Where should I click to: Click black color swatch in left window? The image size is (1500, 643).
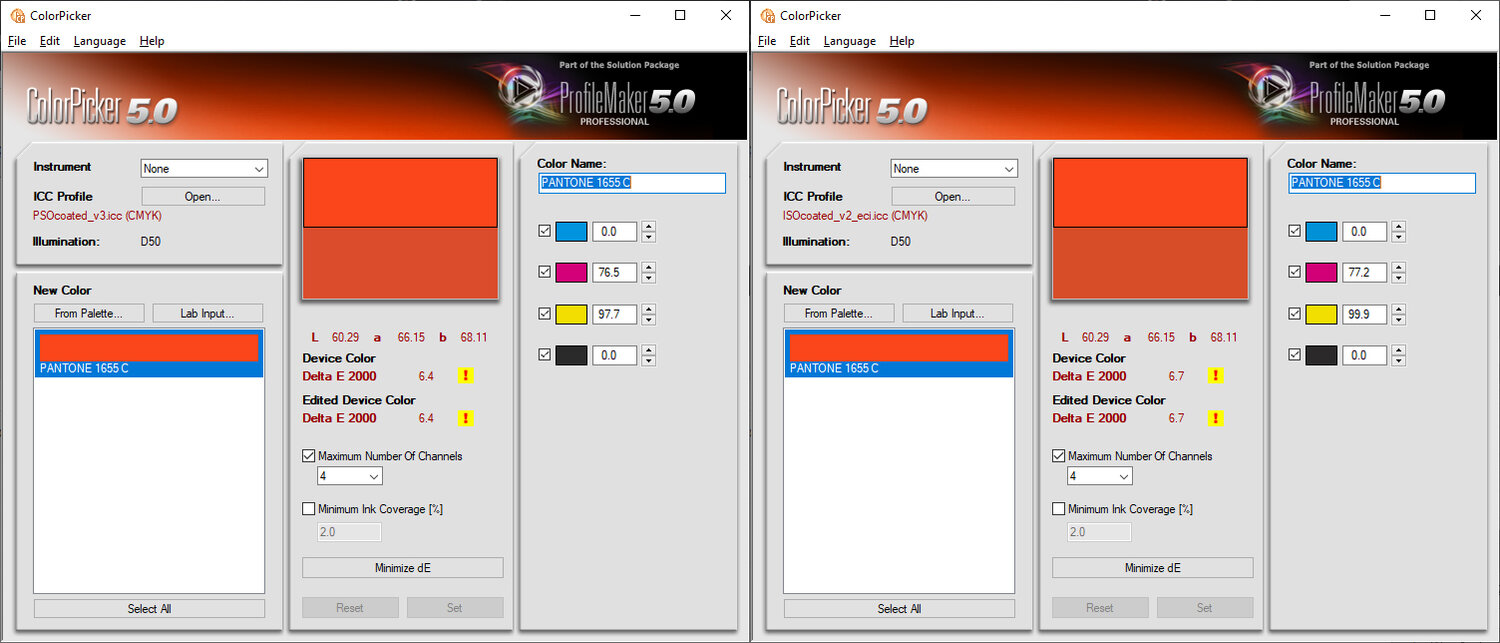tap(571, 355)
